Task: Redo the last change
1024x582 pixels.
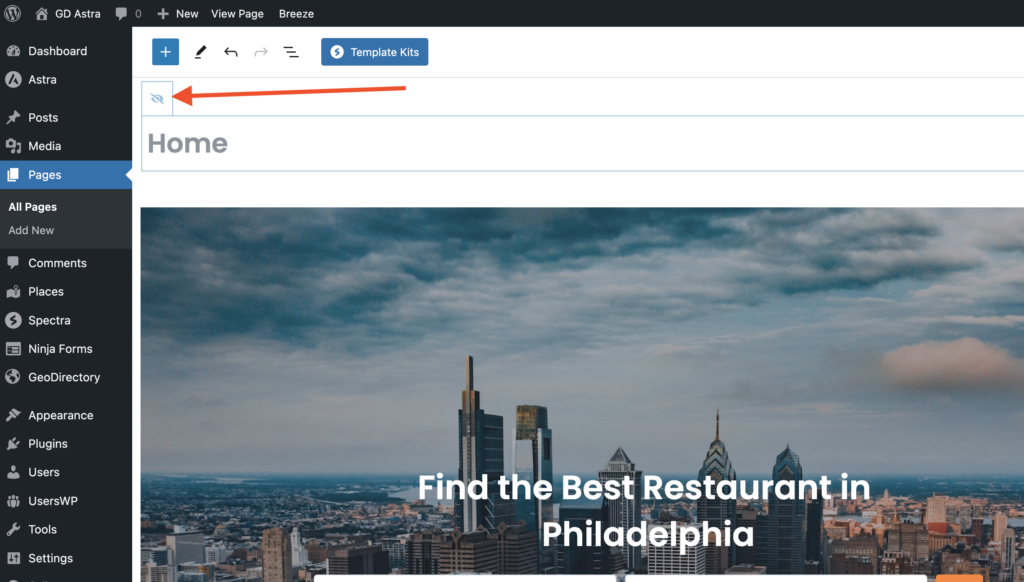Action: [260, 51]
